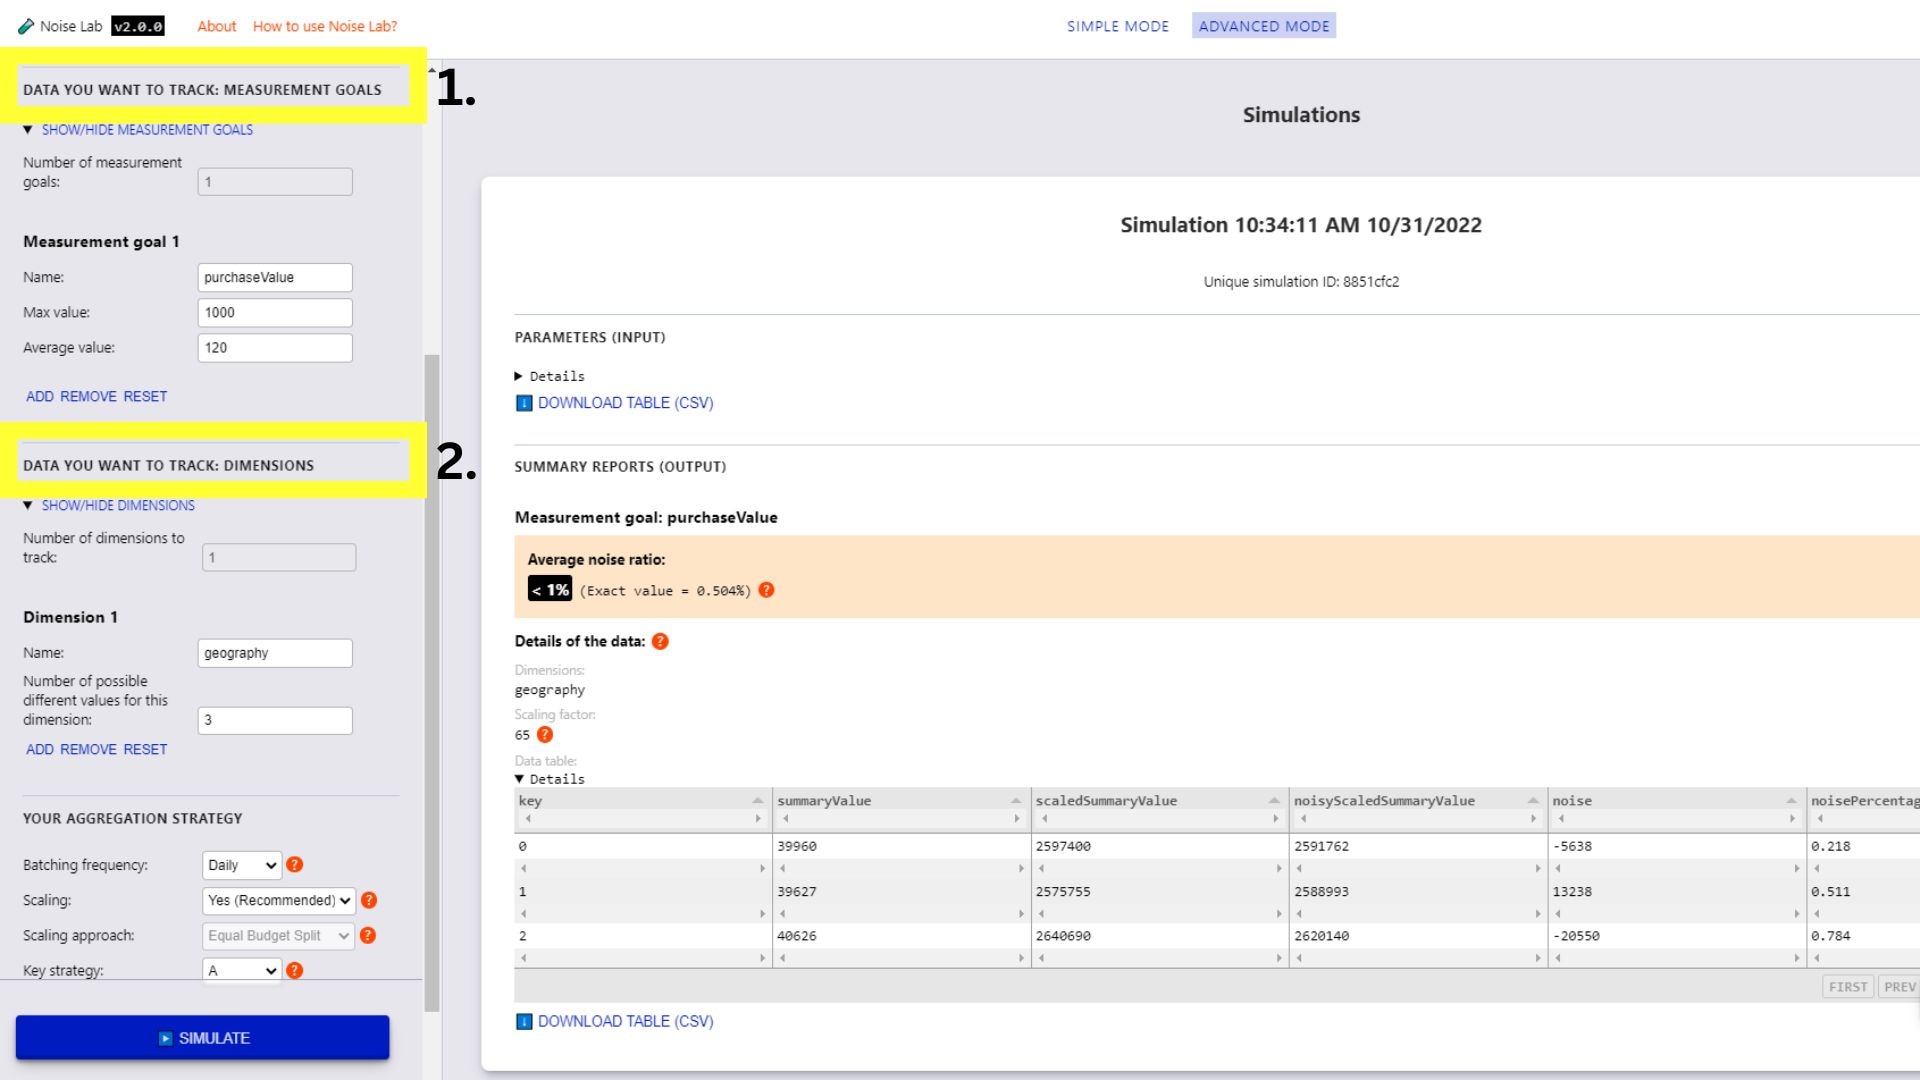
Task: Toggle SHOW/HIDE MEASUREMENT GOALS section
Action: [146, 129]
